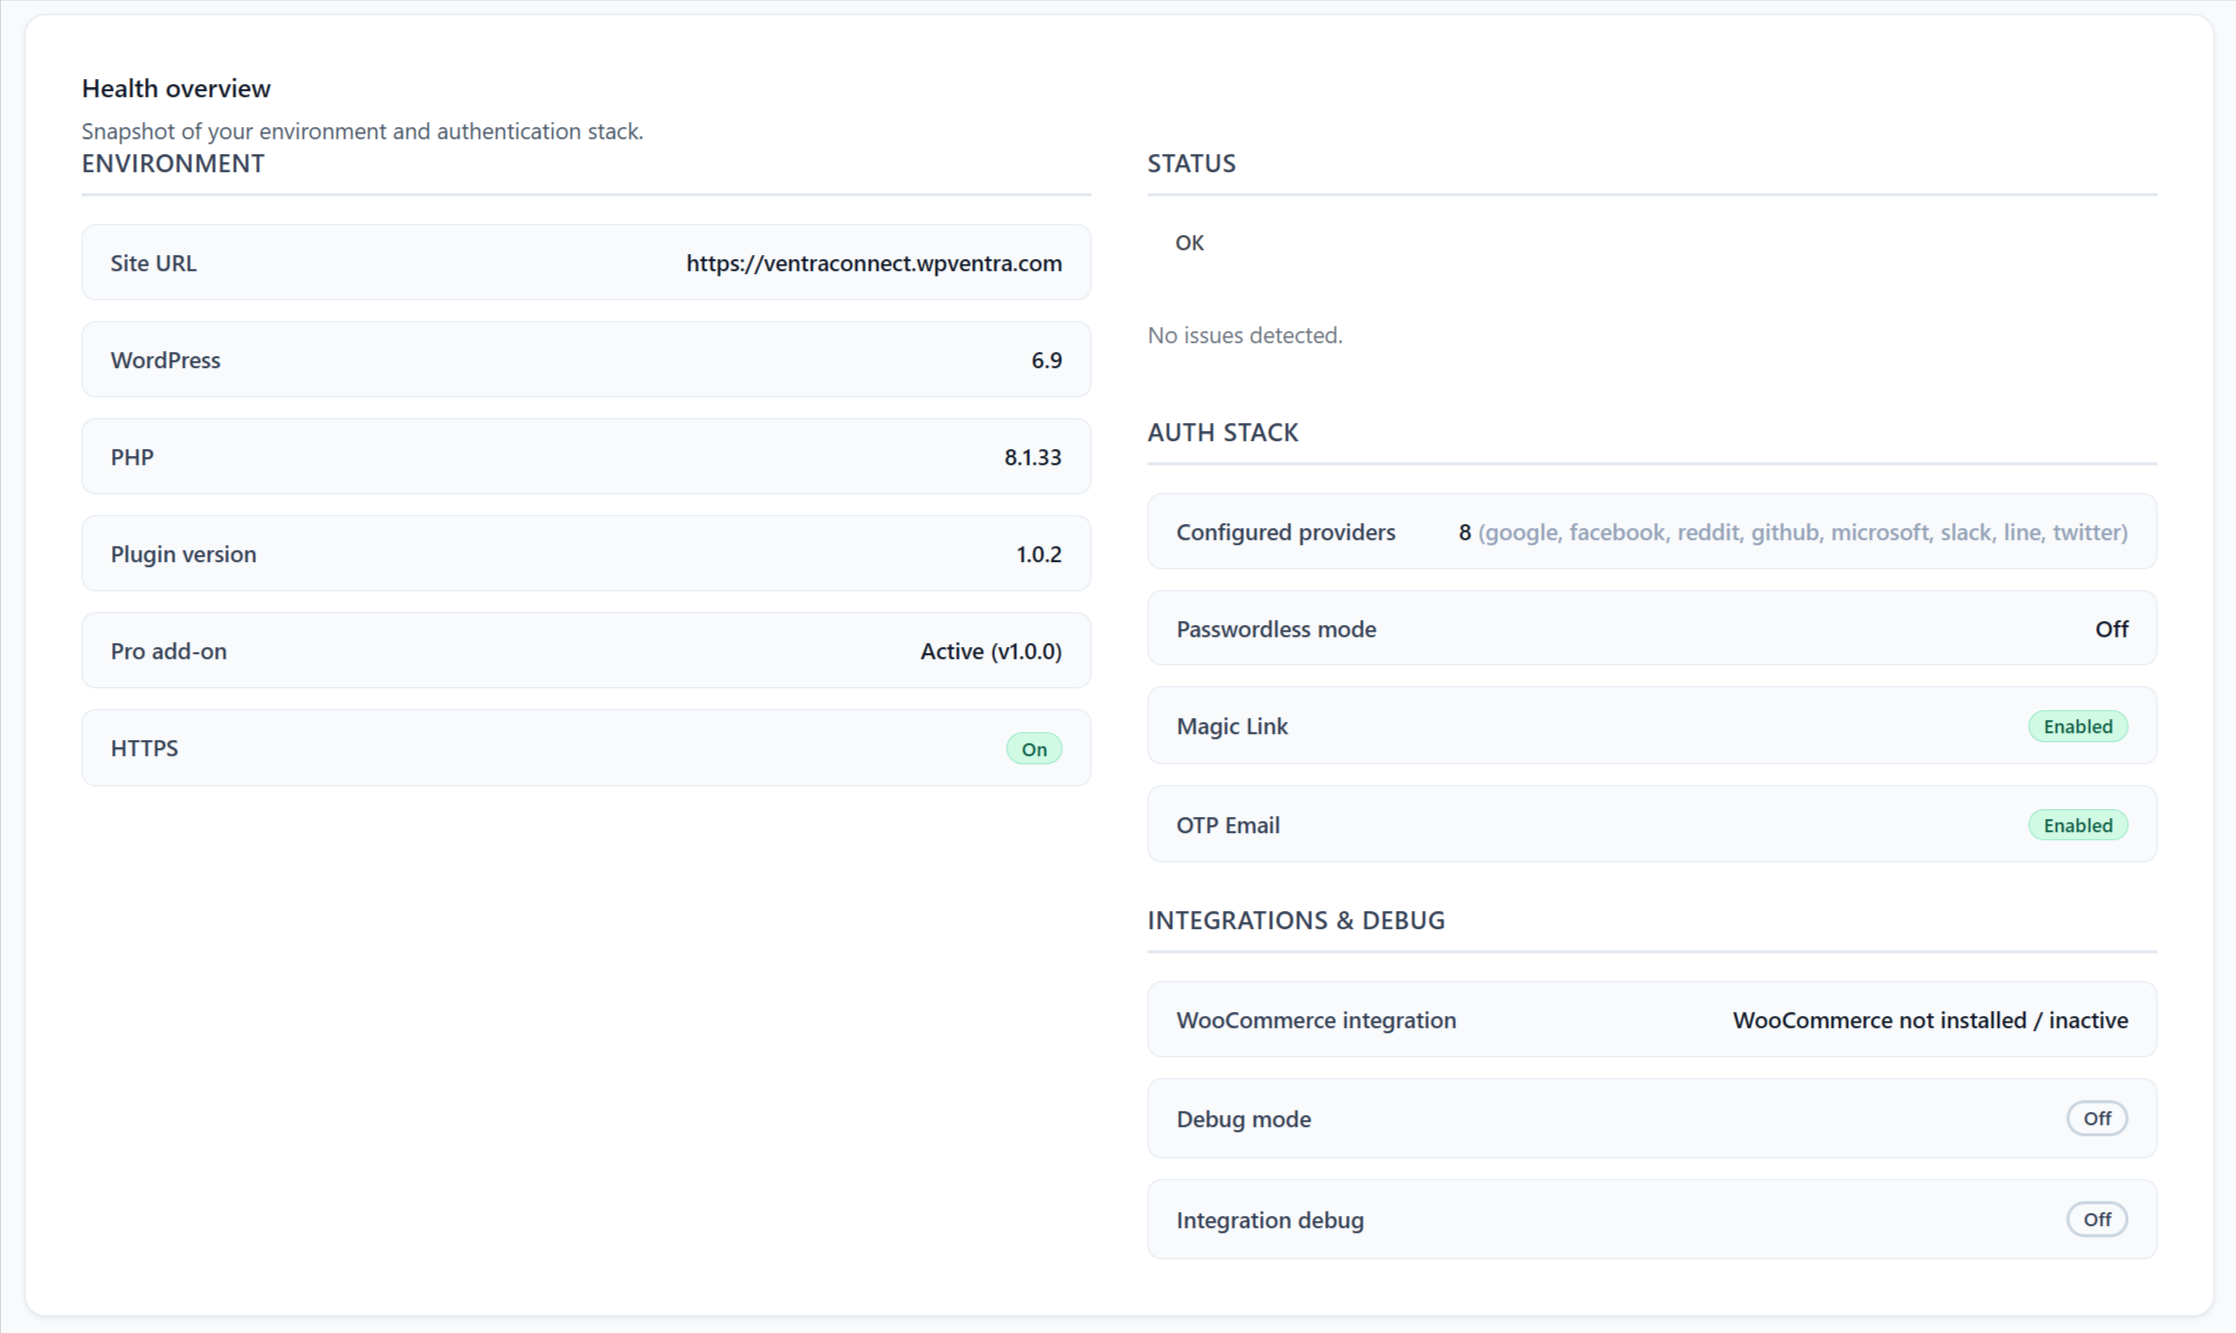Image resolution: width=2236 pixels, height=1333 pixels.
Task: Click the Integrations & Debug header
Action: pos(1295,920)
